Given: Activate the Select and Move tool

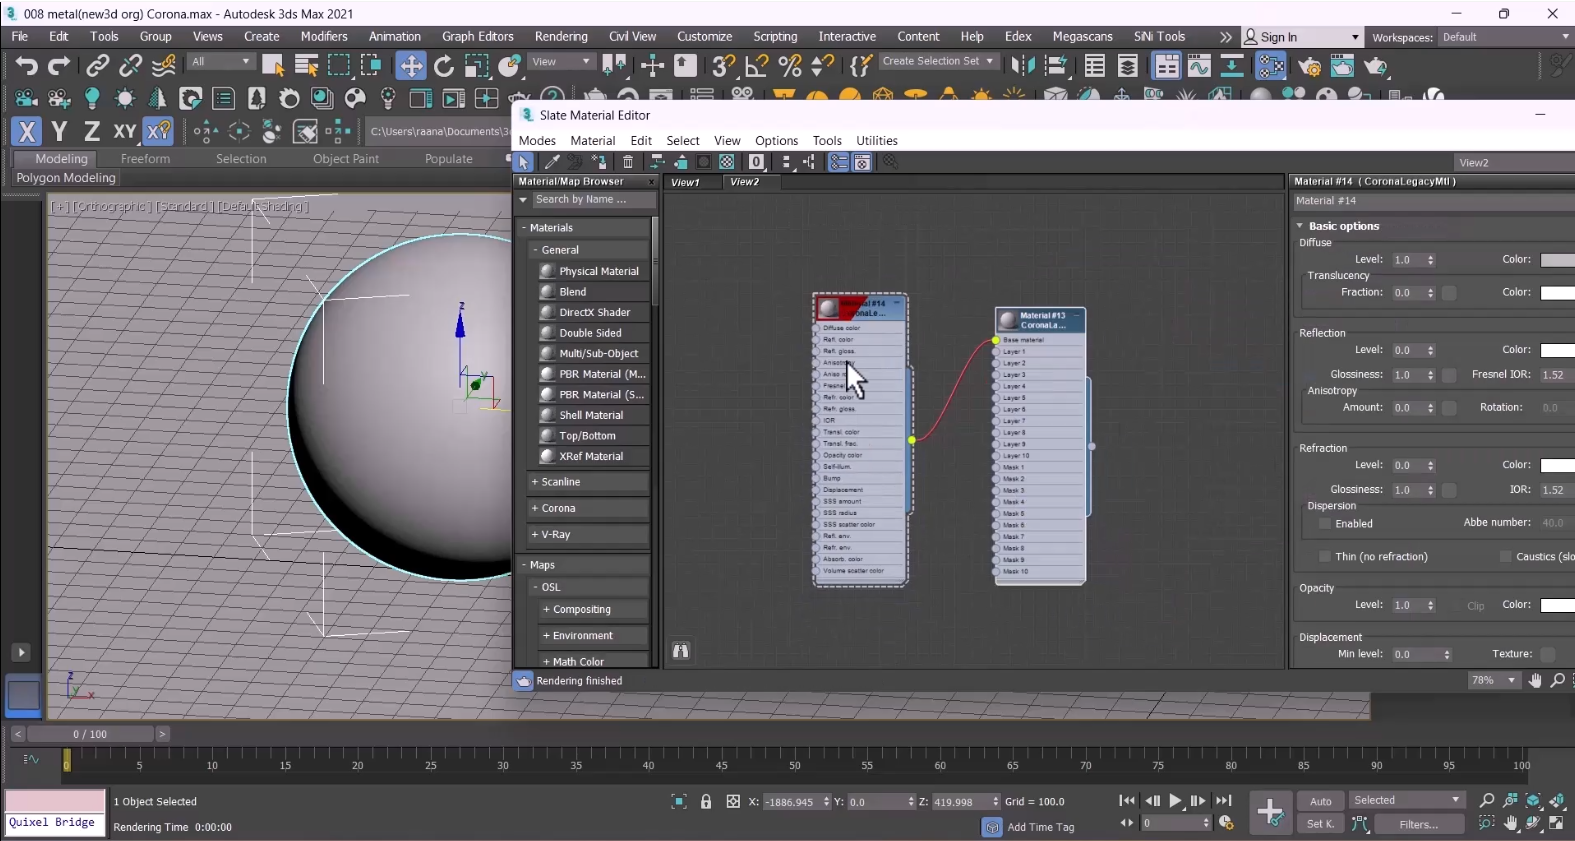Looking at the screenshot, I should pos(410,66).
